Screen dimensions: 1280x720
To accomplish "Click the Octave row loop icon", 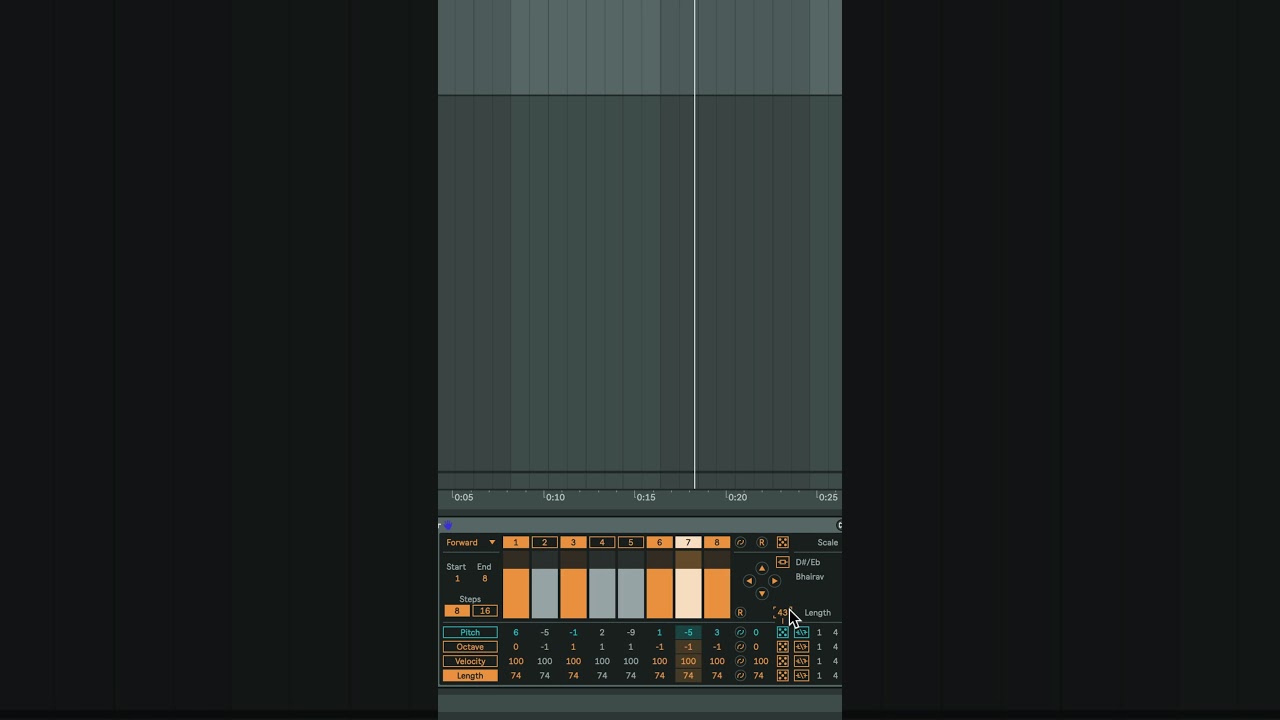I will tap(741, 647).
